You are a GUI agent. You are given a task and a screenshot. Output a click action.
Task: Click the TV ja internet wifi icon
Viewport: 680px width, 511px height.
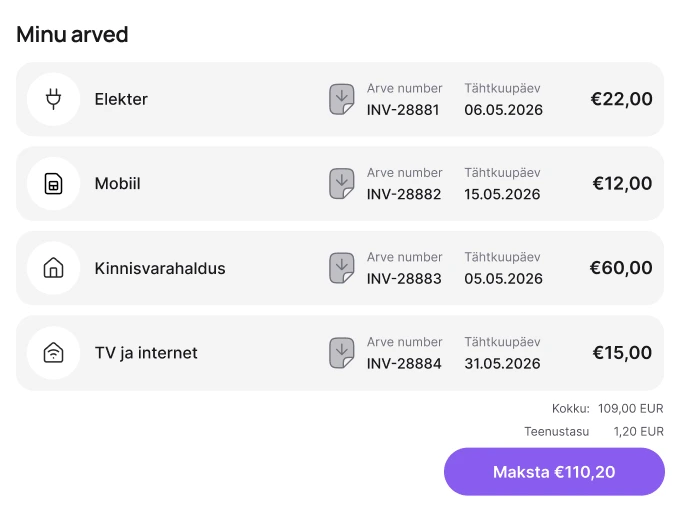(53, 353)
